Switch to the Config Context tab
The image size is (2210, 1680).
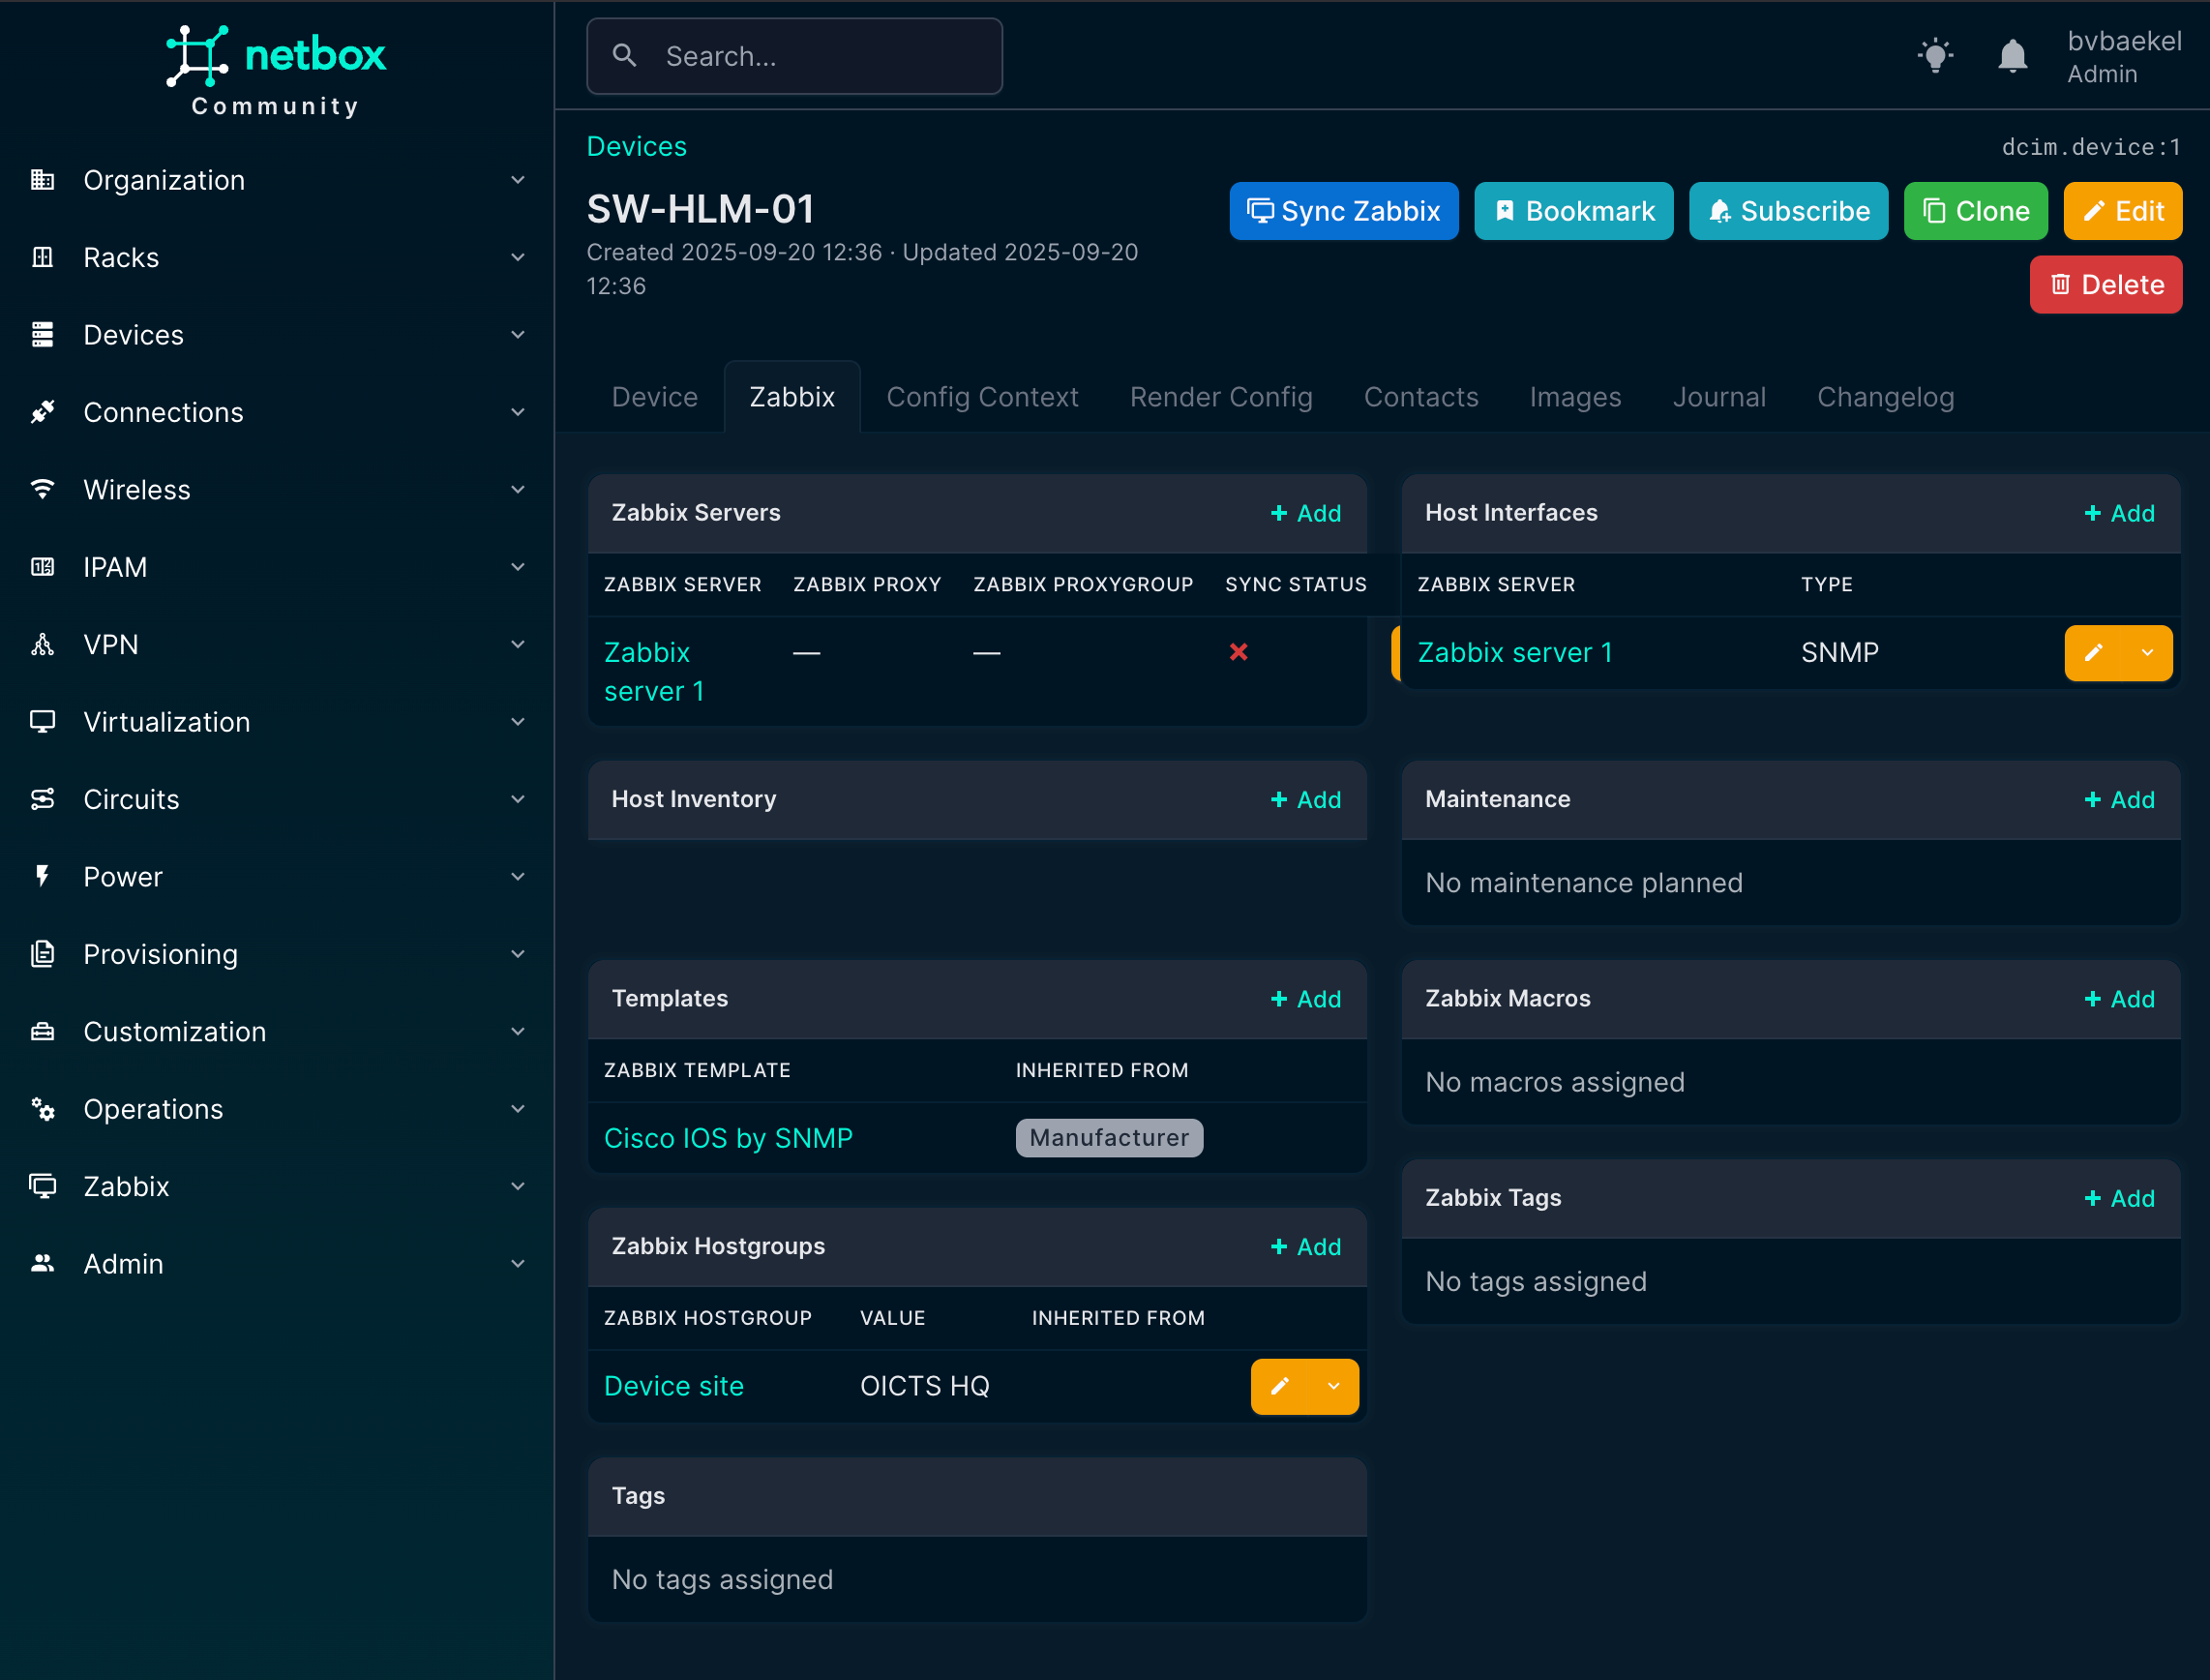(x=982, y=397)
